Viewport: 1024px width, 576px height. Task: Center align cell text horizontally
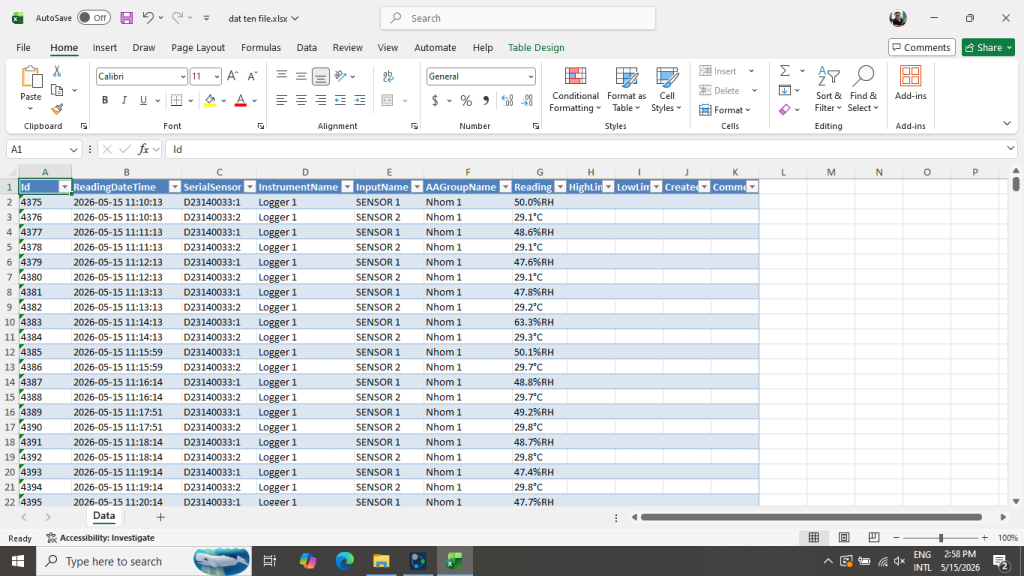tap(301, 101)
